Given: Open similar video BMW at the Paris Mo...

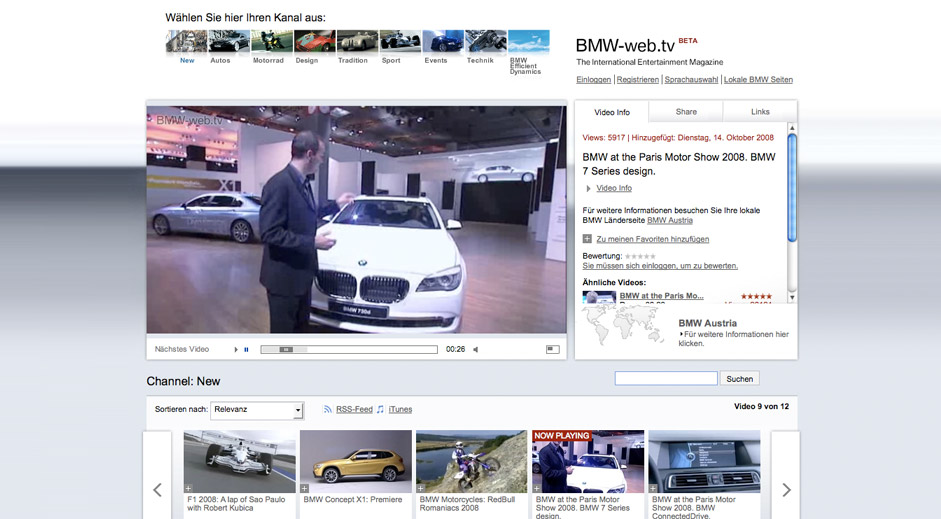Looking at the screenshot, I should click(661, 296).
